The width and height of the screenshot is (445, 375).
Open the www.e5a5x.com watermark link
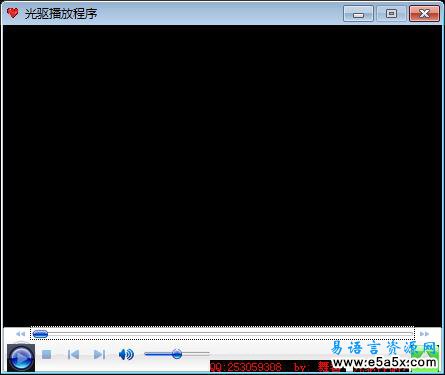pos(385,363)
